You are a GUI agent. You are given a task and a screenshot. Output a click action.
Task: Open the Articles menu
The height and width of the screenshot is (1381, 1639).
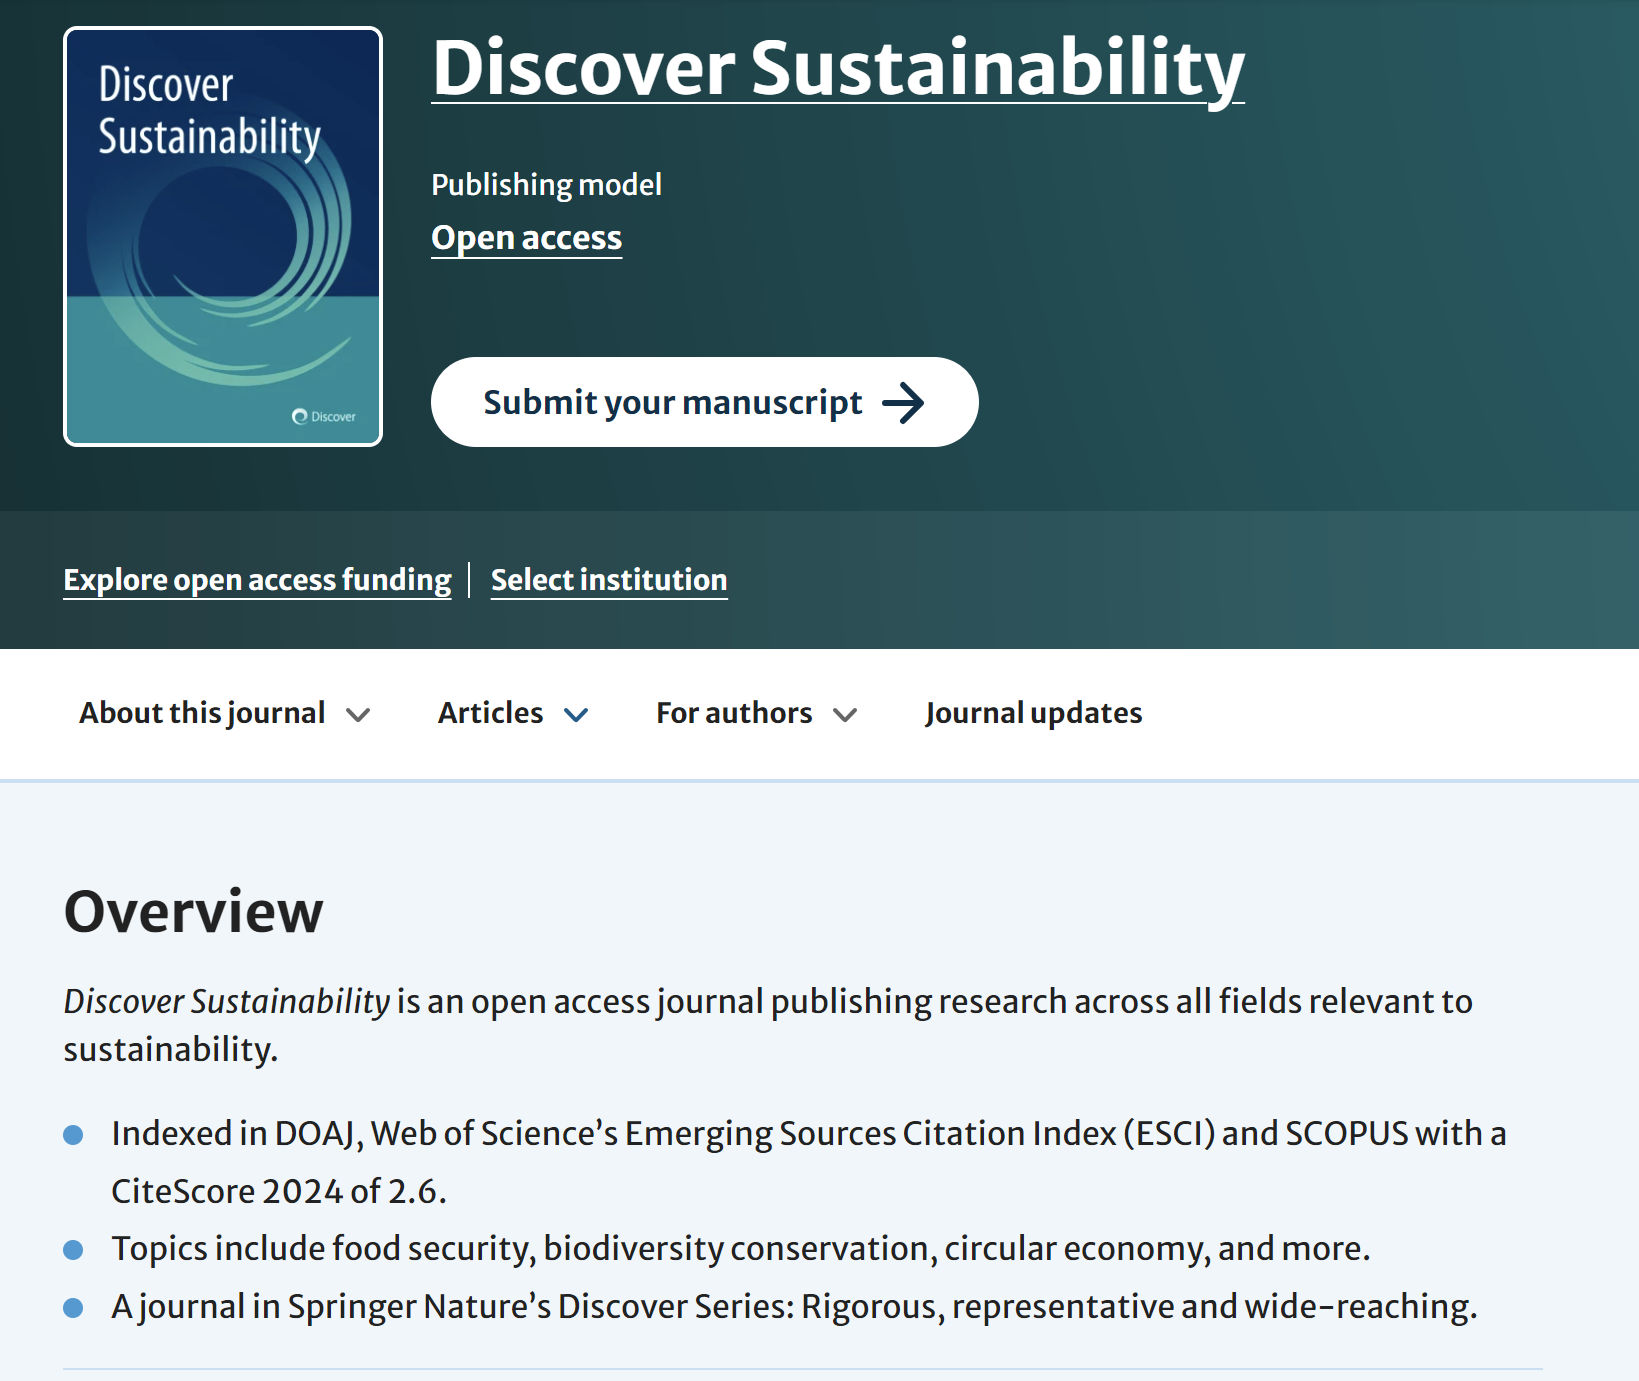pos(513,713)
